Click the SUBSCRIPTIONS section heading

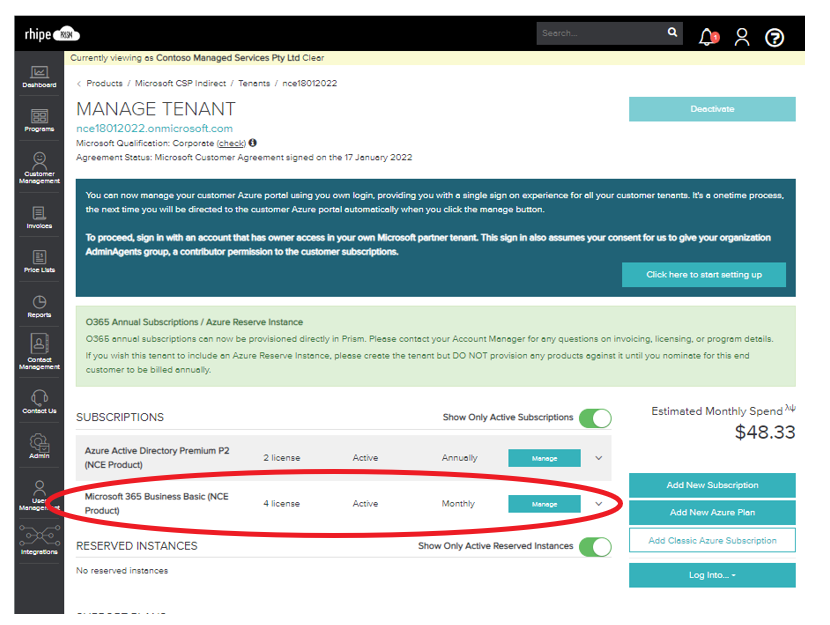point(120,418)
